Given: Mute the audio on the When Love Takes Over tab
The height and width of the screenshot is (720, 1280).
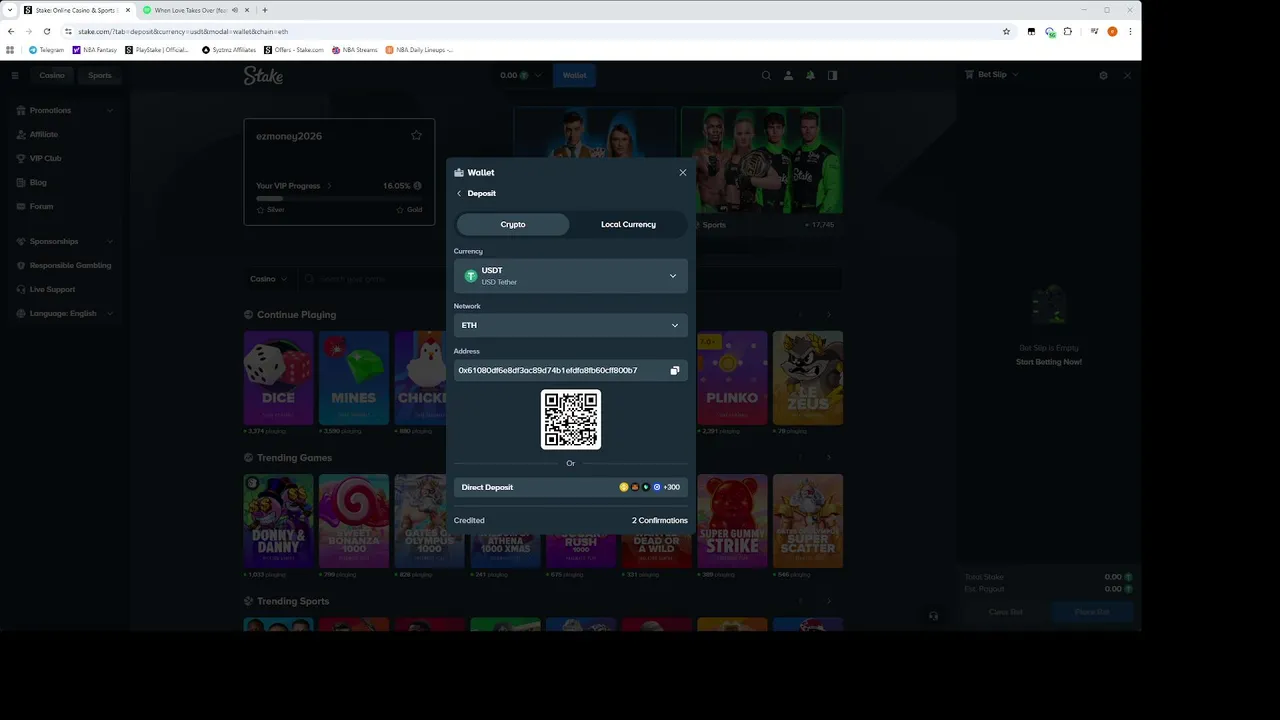Looking at the screenshot, I should point(235,10).
